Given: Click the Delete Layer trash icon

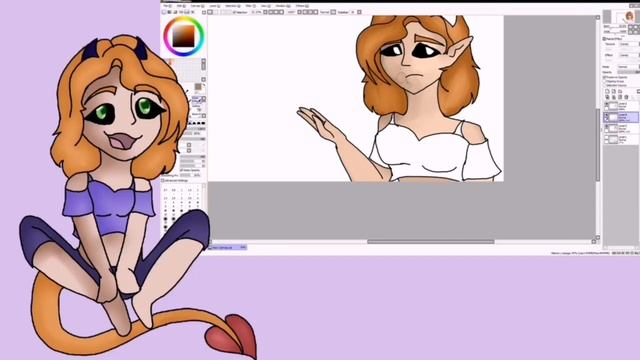Looking at the screenshot, I should pos(626,97).
